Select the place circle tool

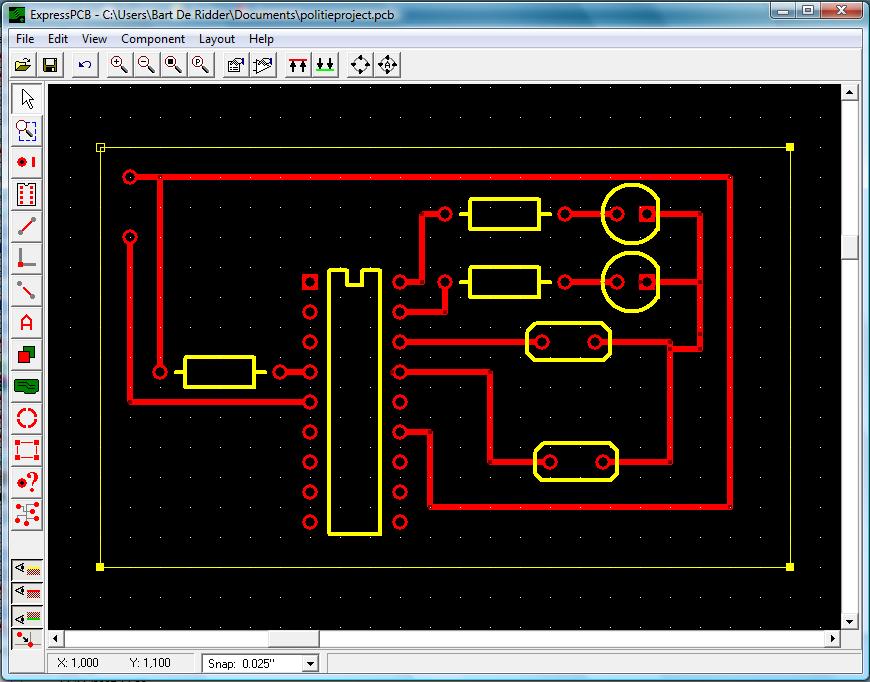coord(27,418)
